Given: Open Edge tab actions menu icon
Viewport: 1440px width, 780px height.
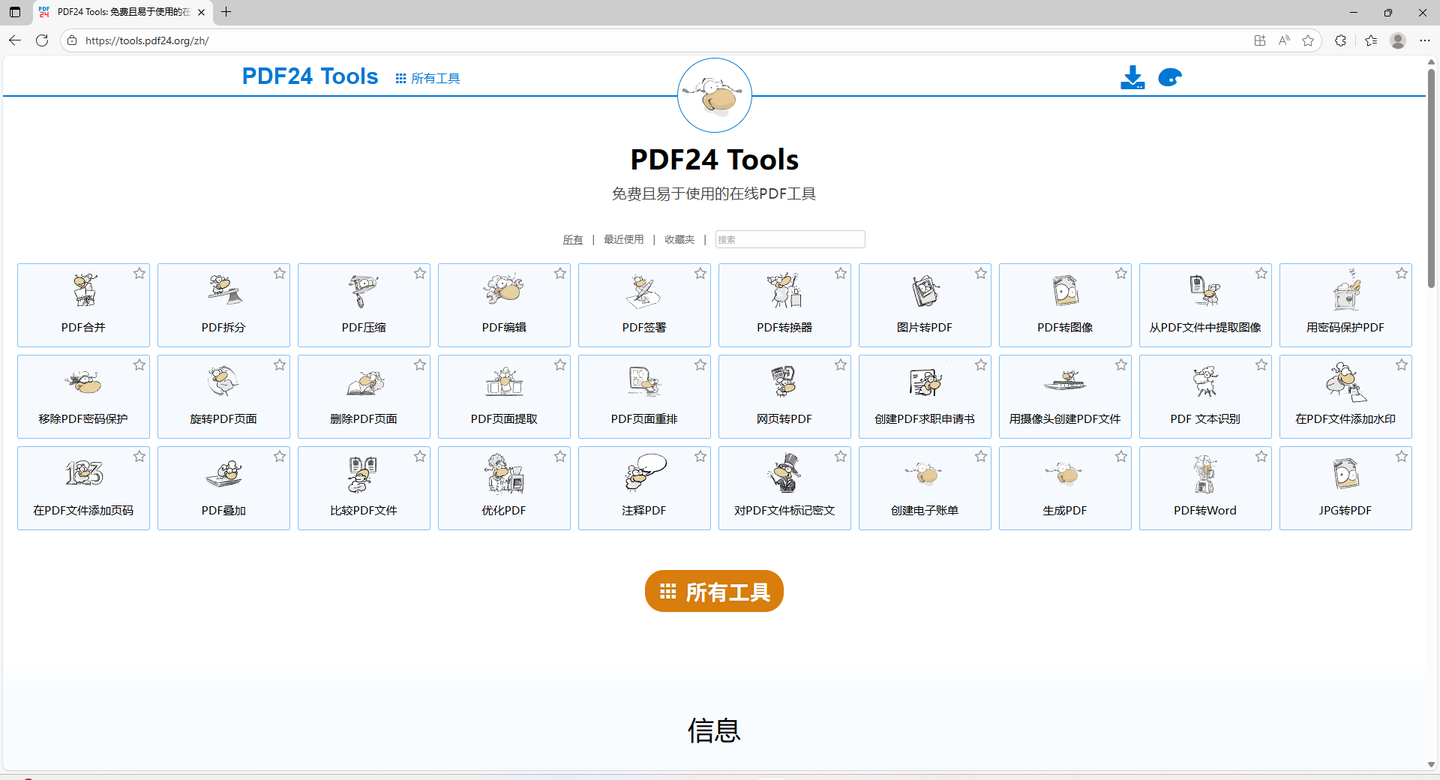Looking at the screenshot, I should point(14,12).
